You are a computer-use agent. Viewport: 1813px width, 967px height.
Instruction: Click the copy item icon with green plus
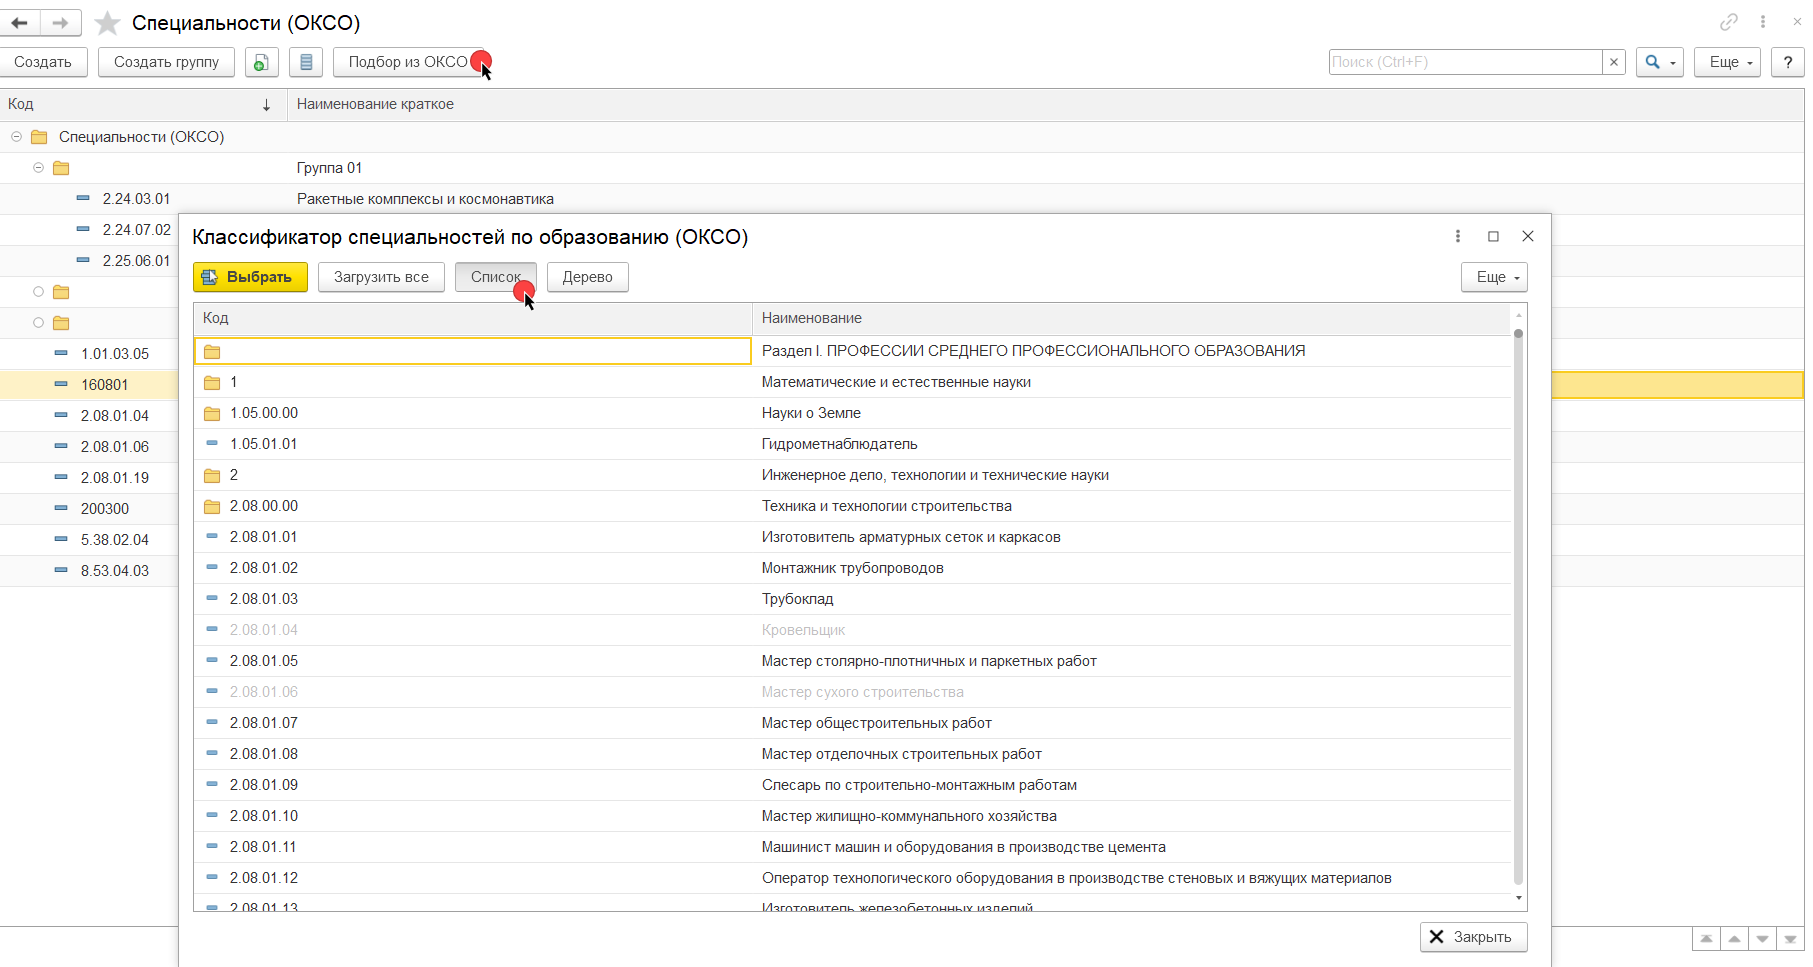(x=261, y=62)
